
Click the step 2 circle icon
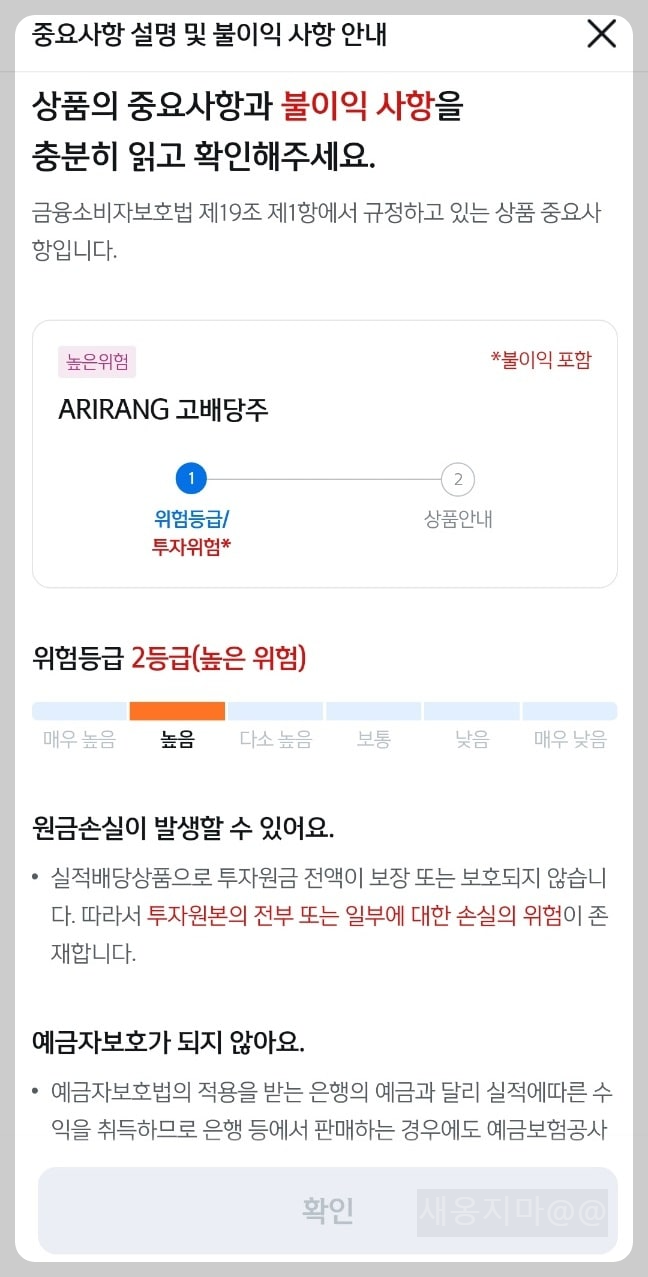(457, 480)
